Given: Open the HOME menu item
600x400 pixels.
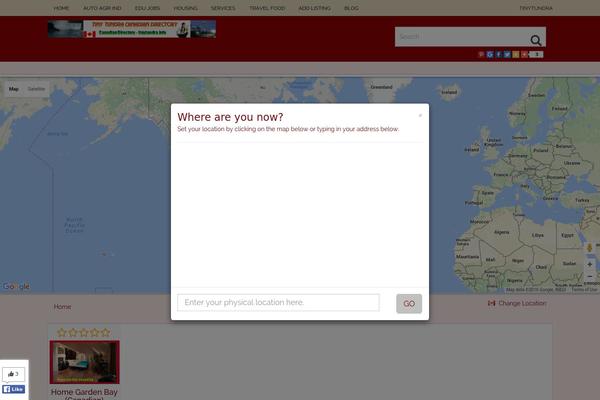Looking at the screenshot, I should coord(61,8).
